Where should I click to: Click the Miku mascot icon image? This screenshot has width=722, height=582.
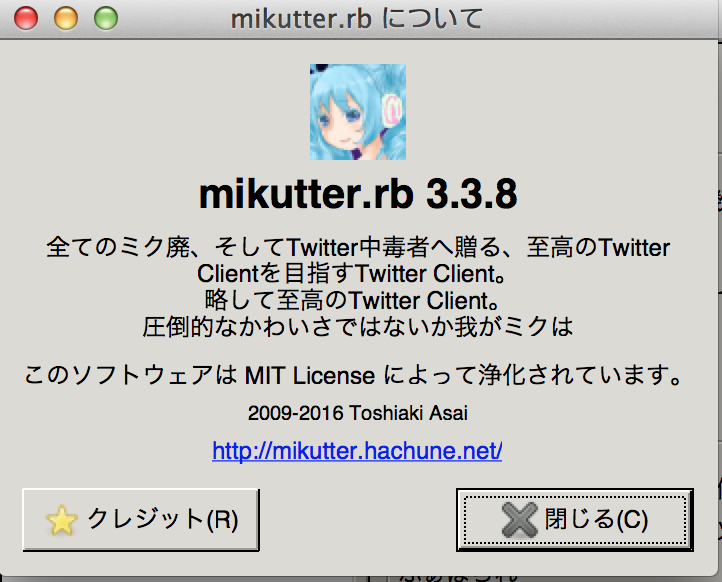(x=358, y=112)
